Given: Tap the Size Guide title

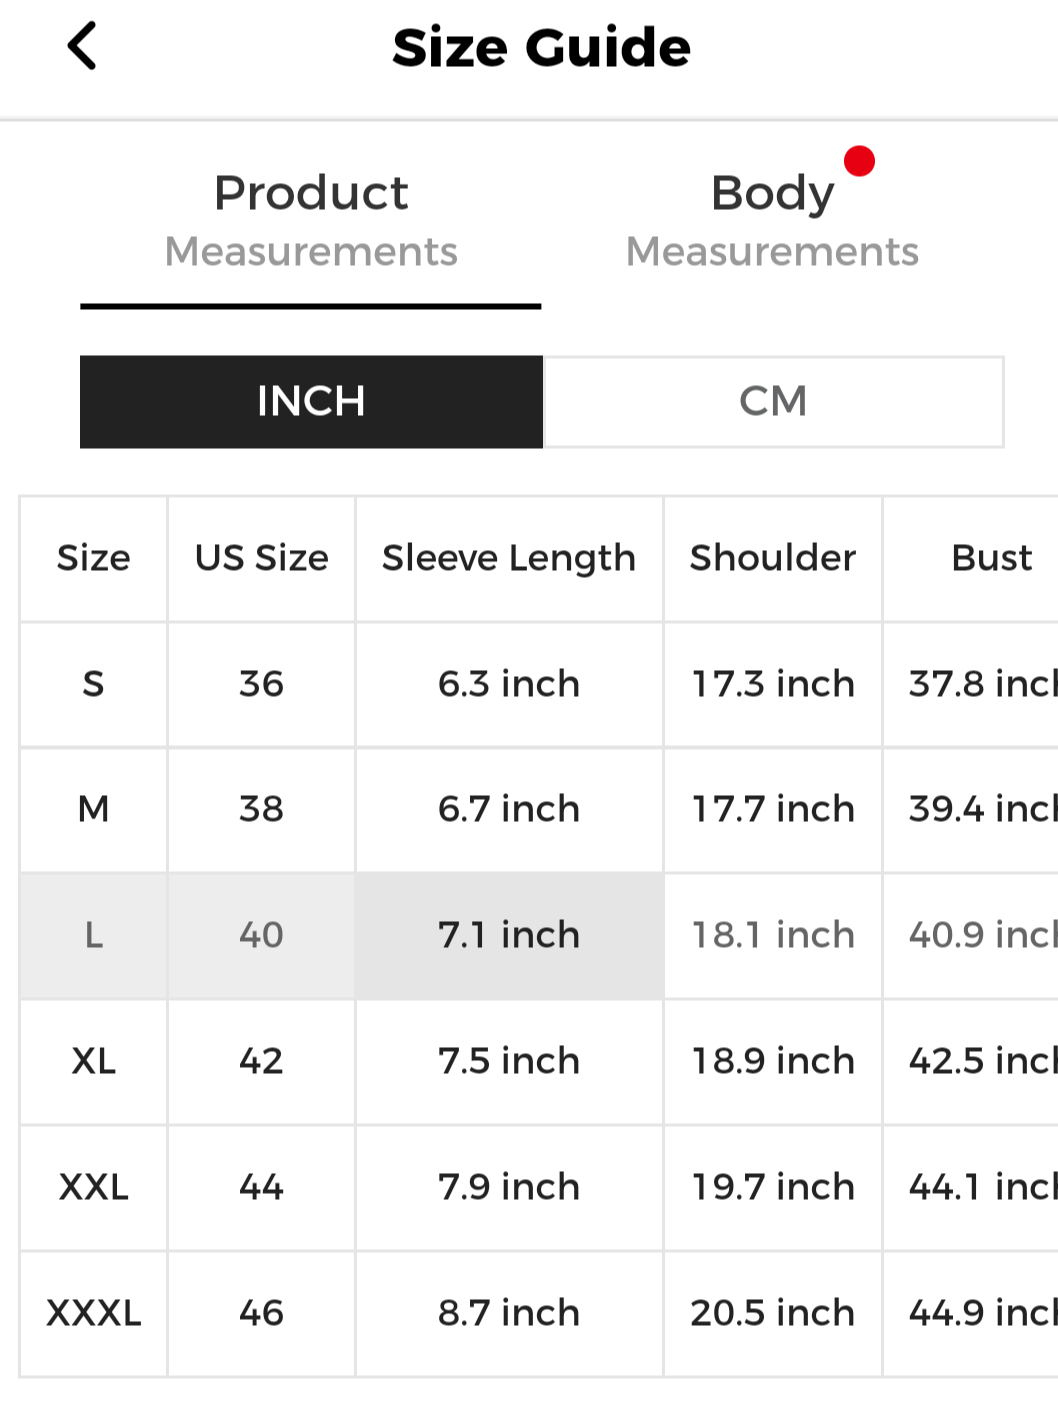Looking at the screenshot, I should [x=541, y=47].
